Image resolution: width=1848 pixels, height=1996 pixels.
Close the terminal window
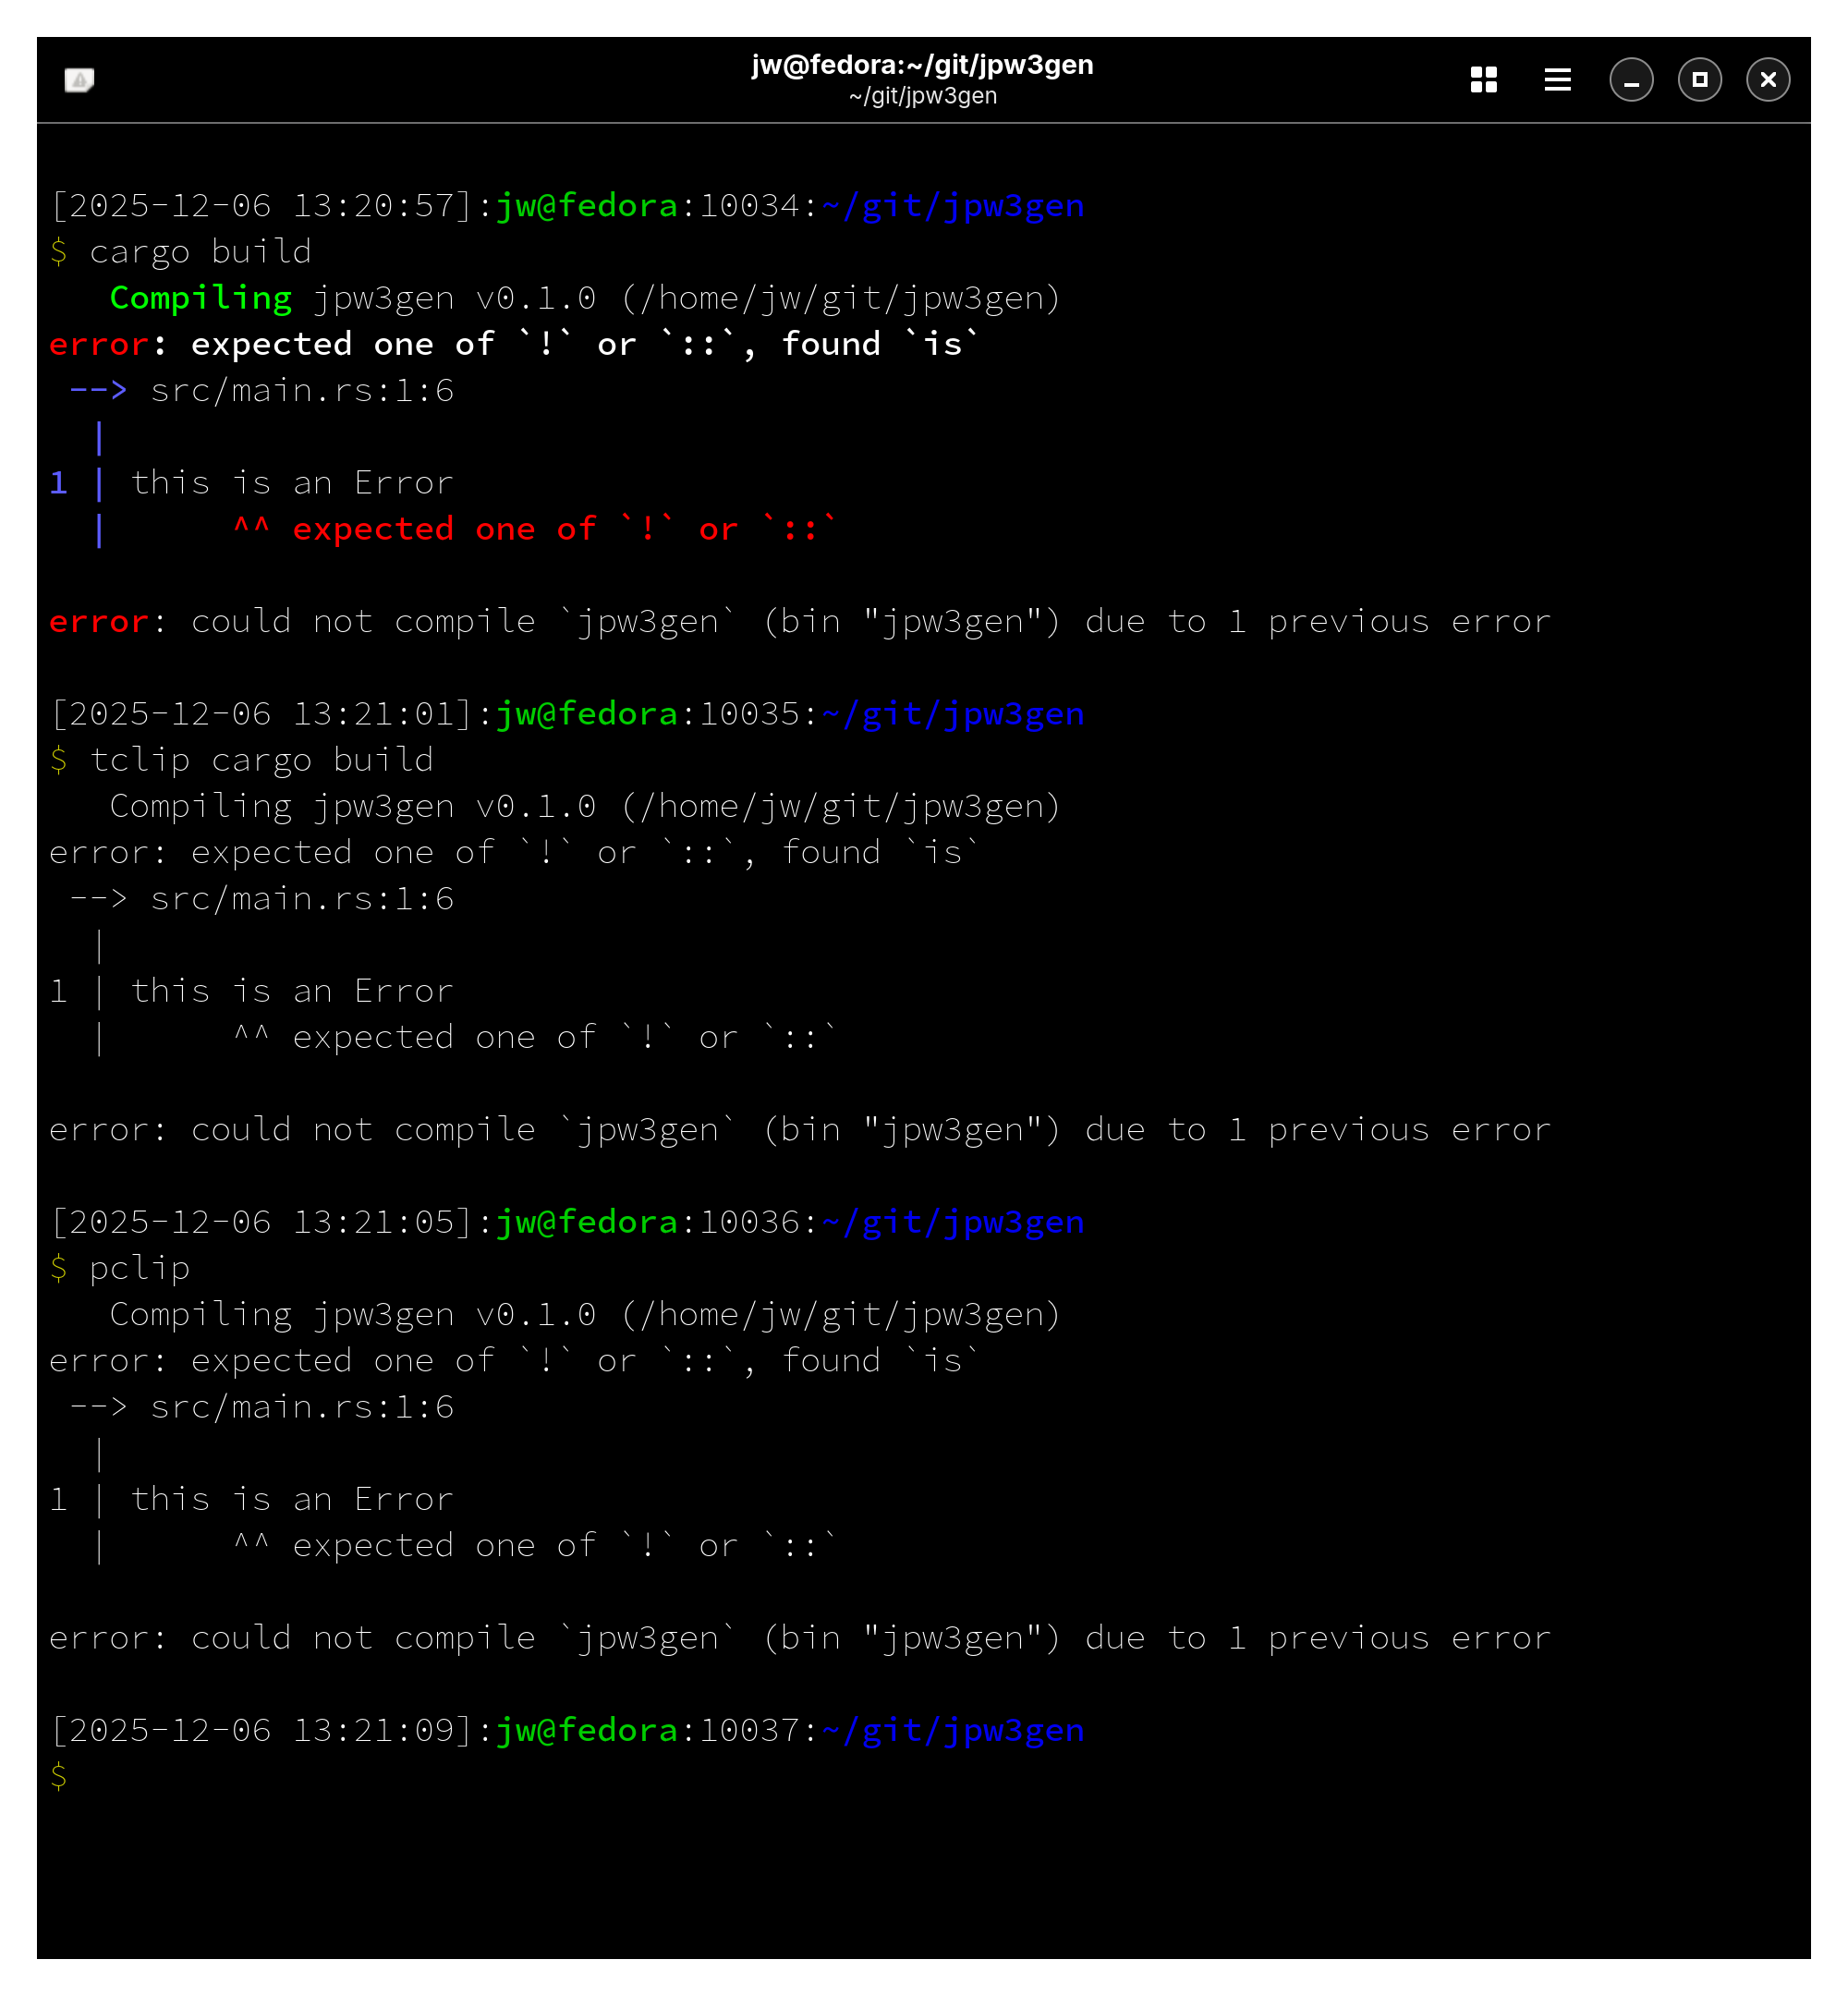(x=1767, y=80)
